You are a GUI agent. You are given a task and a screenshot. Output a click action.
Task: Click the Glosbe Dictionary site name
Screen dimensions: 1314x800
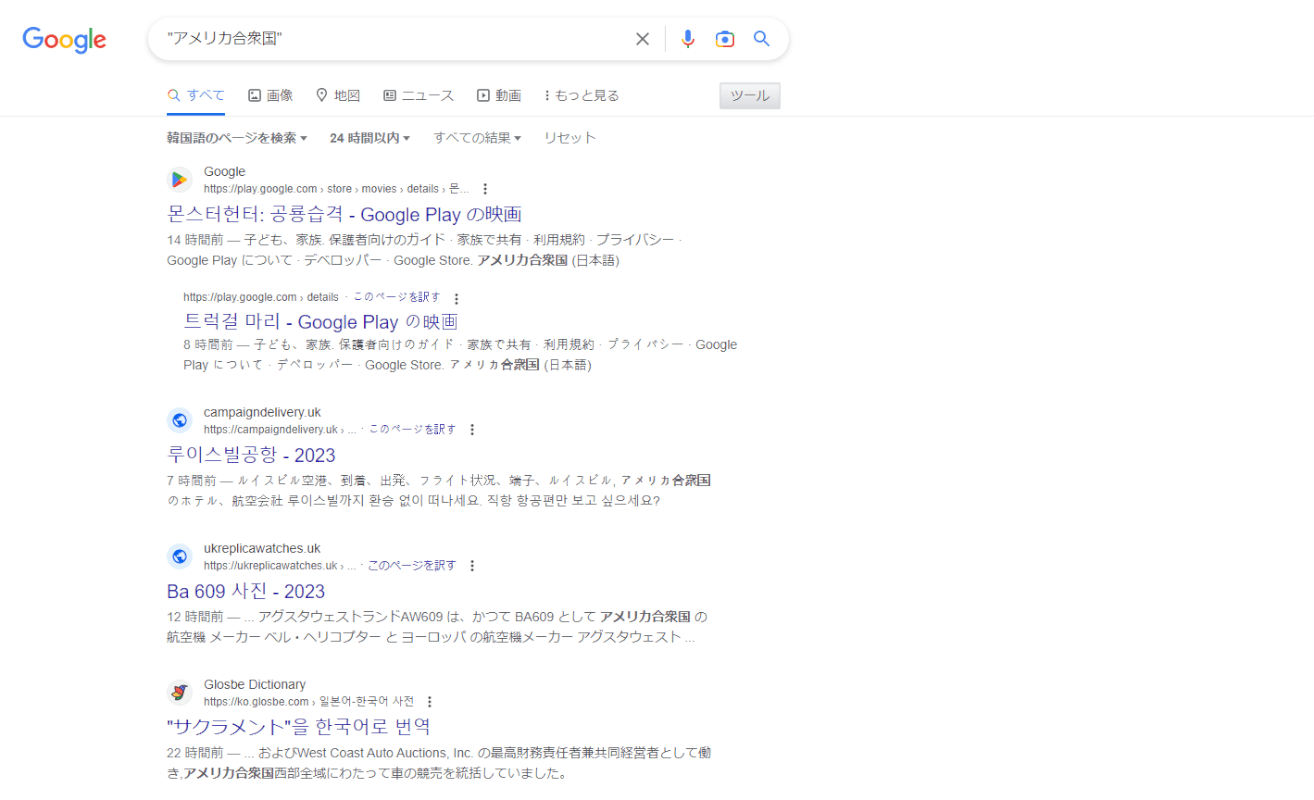pos(255,685)
